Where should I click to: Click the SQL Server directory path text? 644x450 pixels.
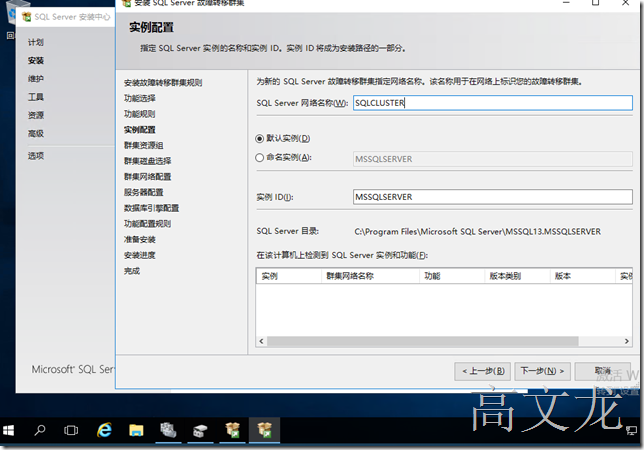477,232
